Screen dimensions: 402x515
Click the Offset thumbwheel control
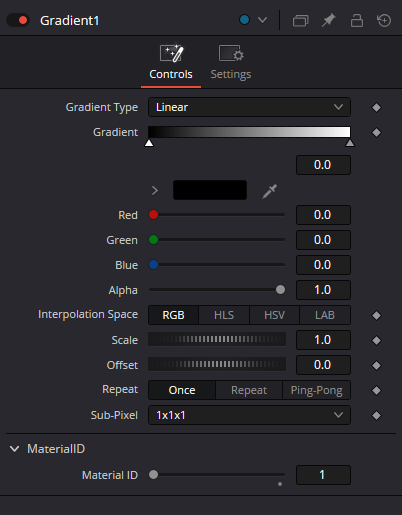click(x=217, y=364)
